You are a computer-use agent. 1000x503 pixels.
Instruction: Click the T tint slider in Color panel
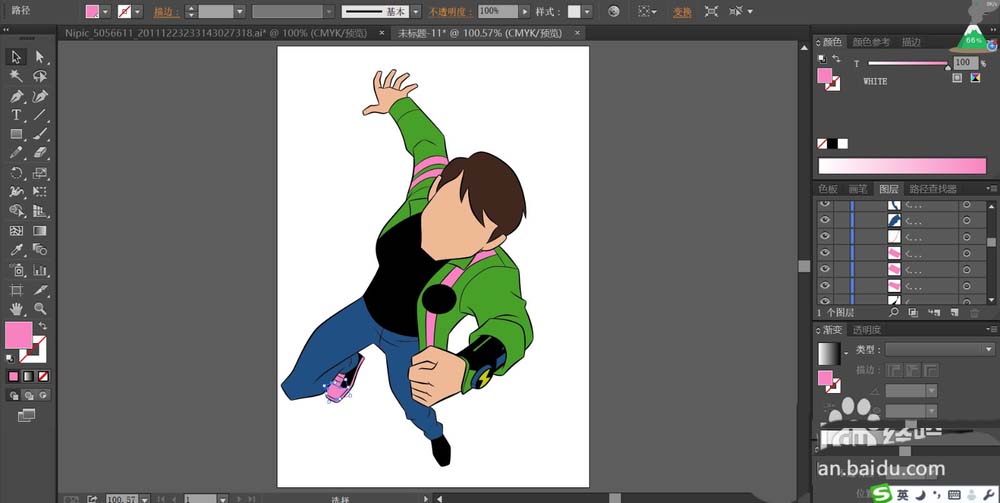[908, 63]
